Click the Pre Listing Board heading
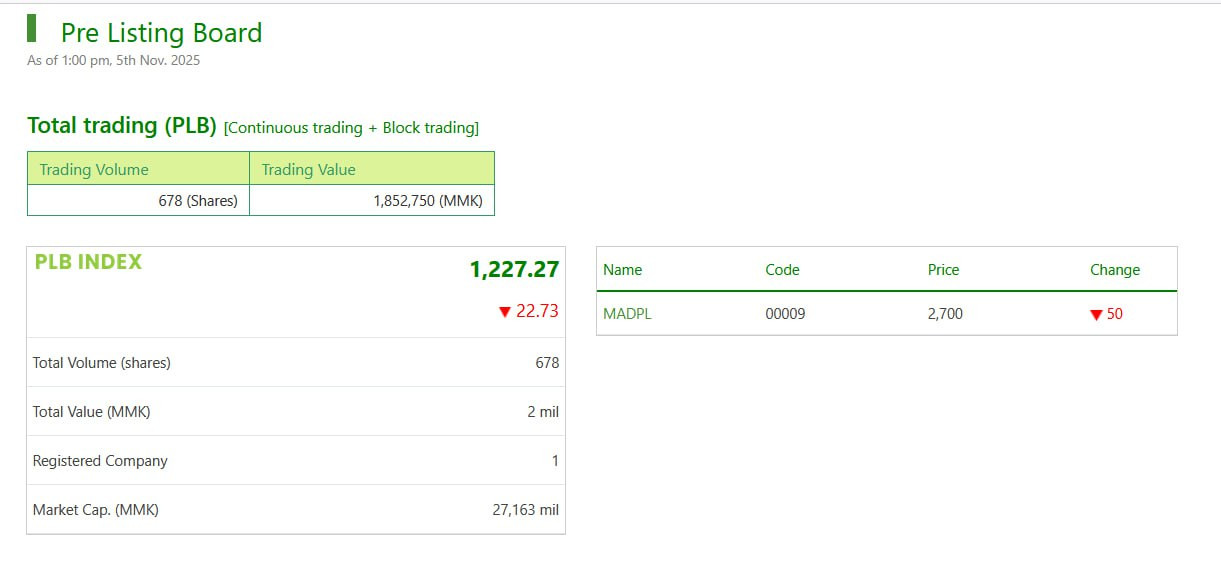Image resolution: width=1221 pixels, height=587 pixels. coord(161,33)
